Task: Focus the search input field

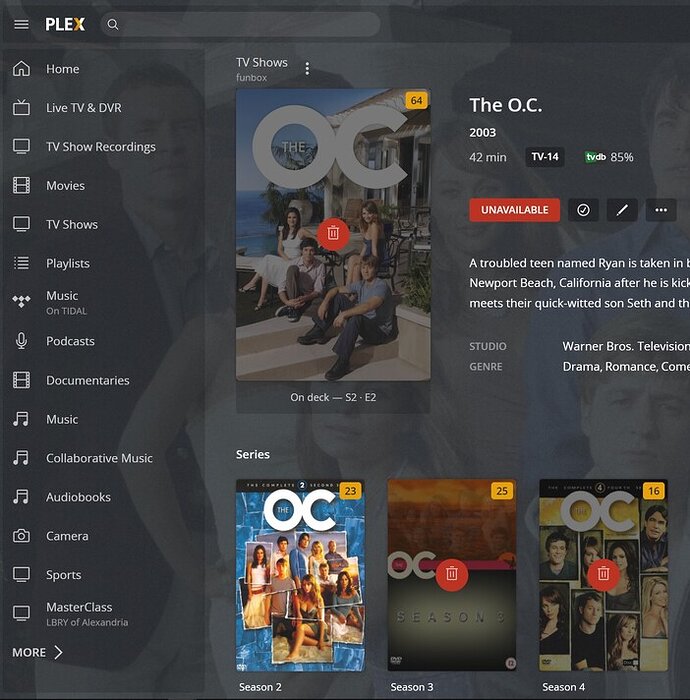Action: tap(241, 24)
